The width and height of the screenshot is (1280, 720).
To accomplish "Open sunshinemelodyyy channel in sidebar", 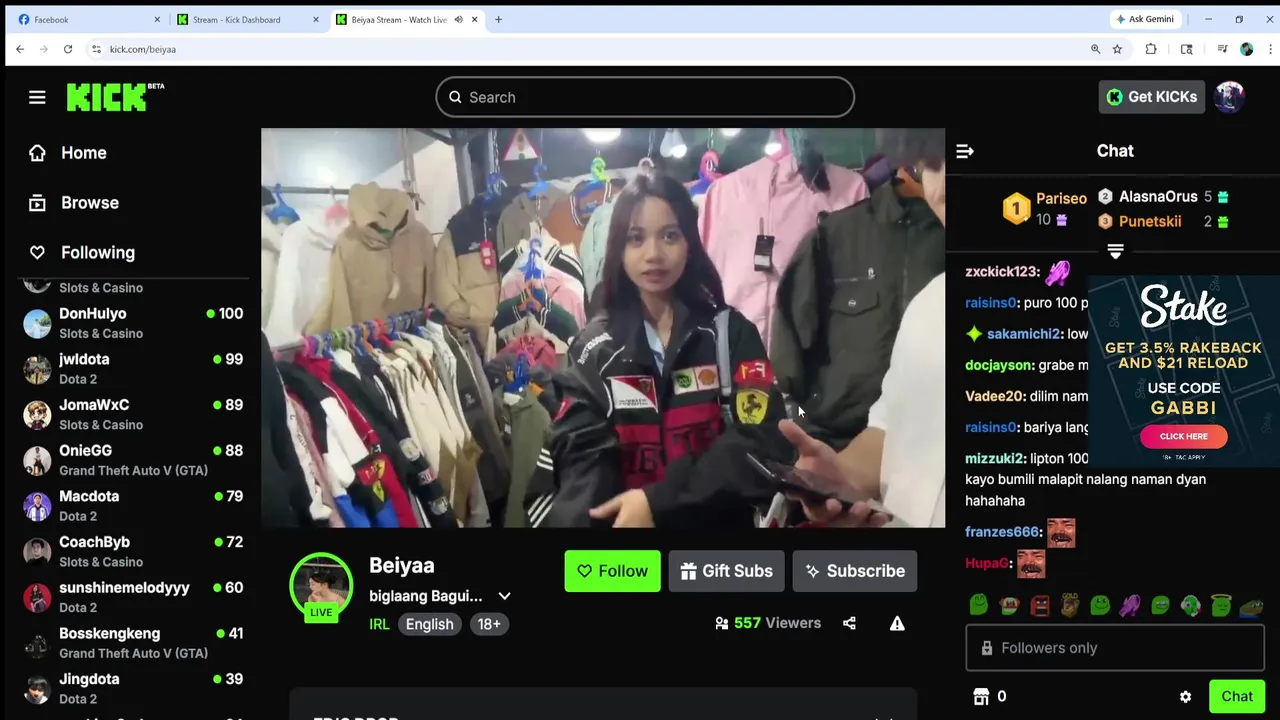I will tap(133, 597).
